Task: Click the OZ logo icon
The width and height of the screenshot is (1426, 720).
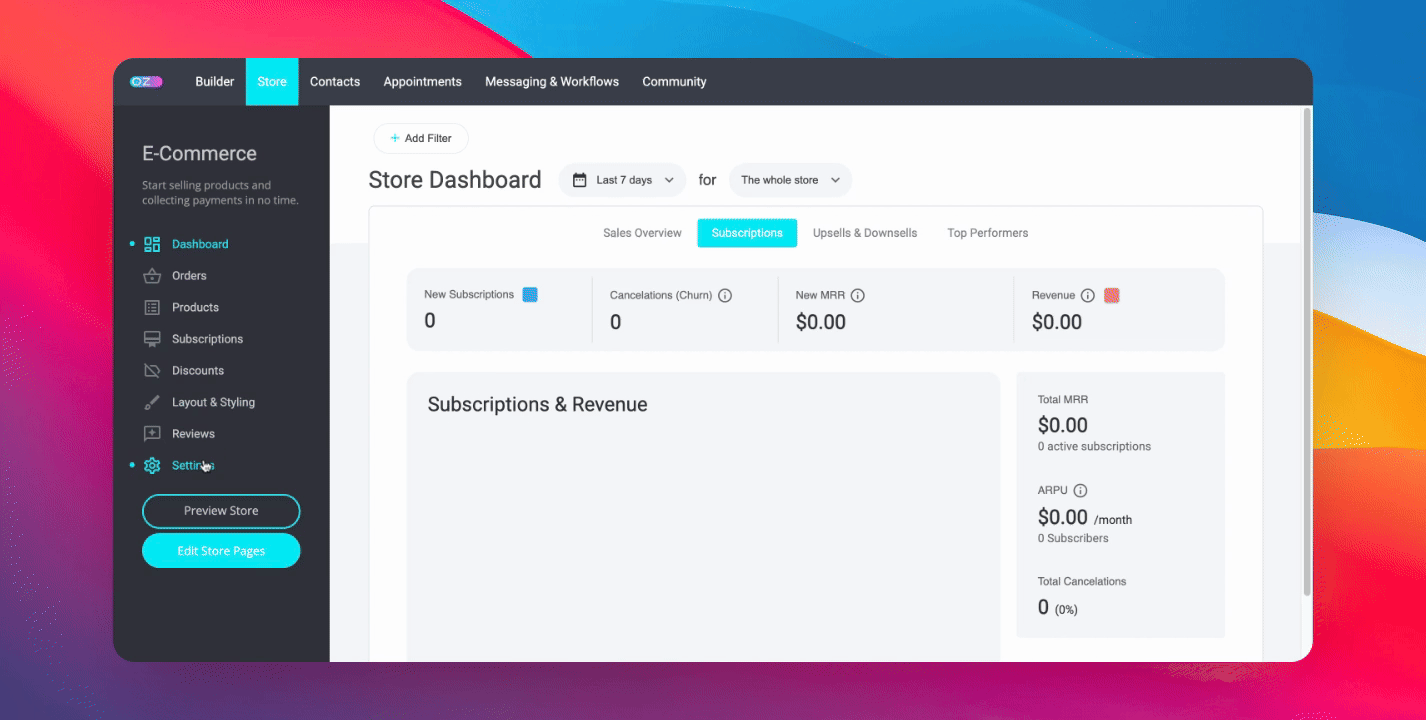Action: 146,82
